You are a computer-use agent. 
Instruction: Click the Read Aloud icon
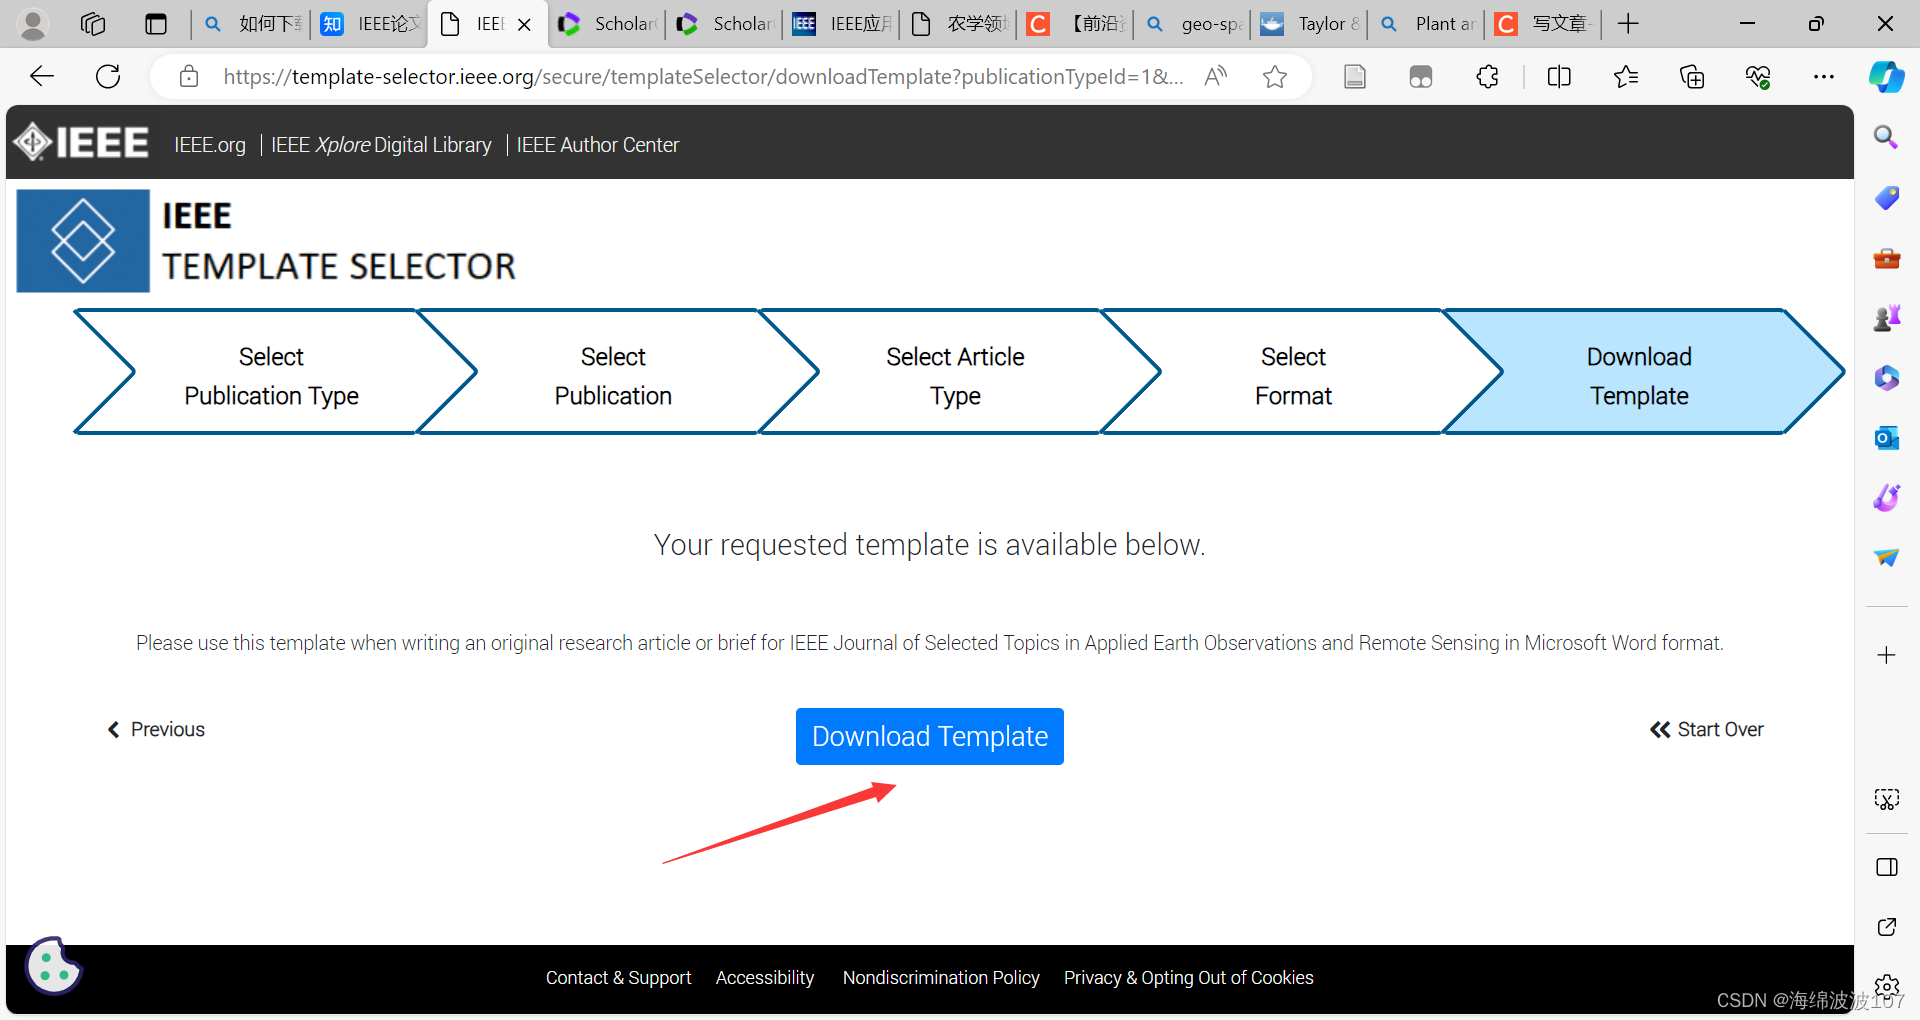[1216, 76]
